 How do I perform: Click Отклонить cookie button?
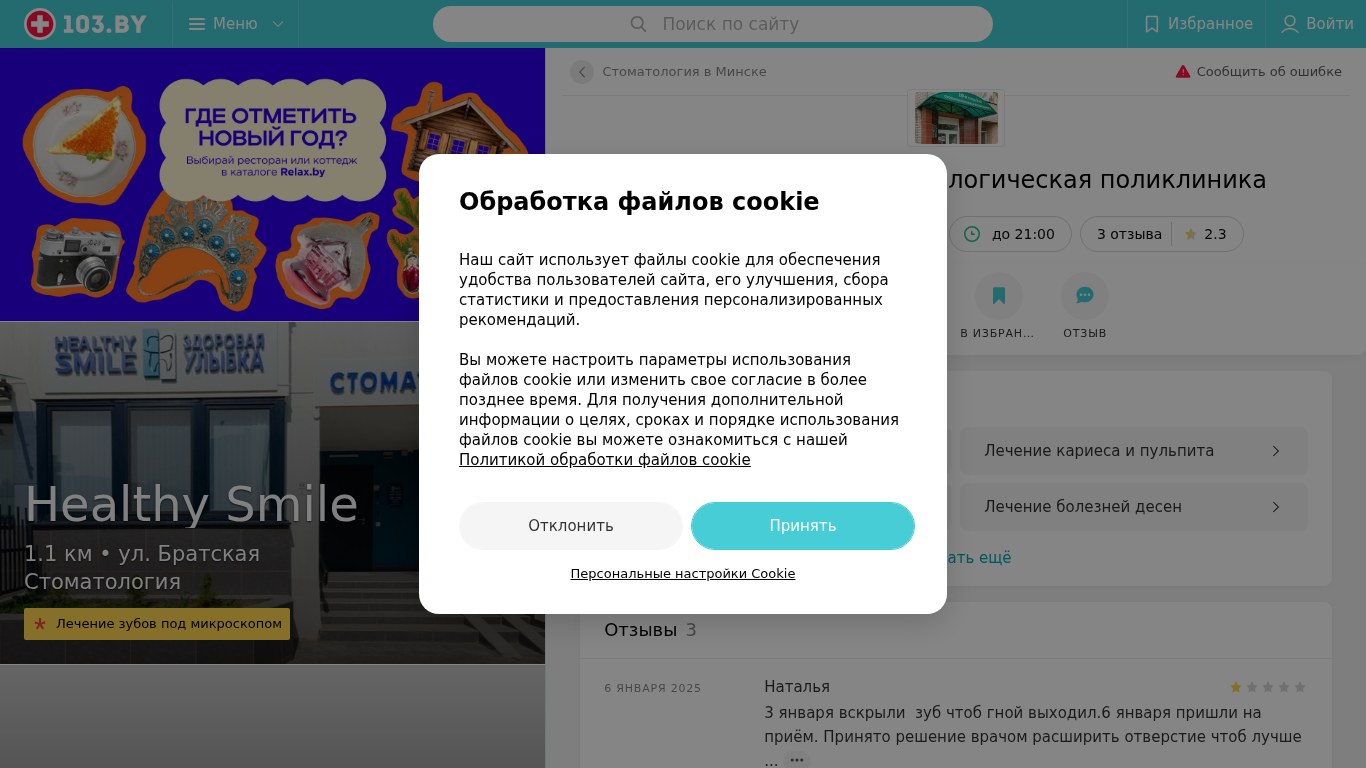coord(571,526)
